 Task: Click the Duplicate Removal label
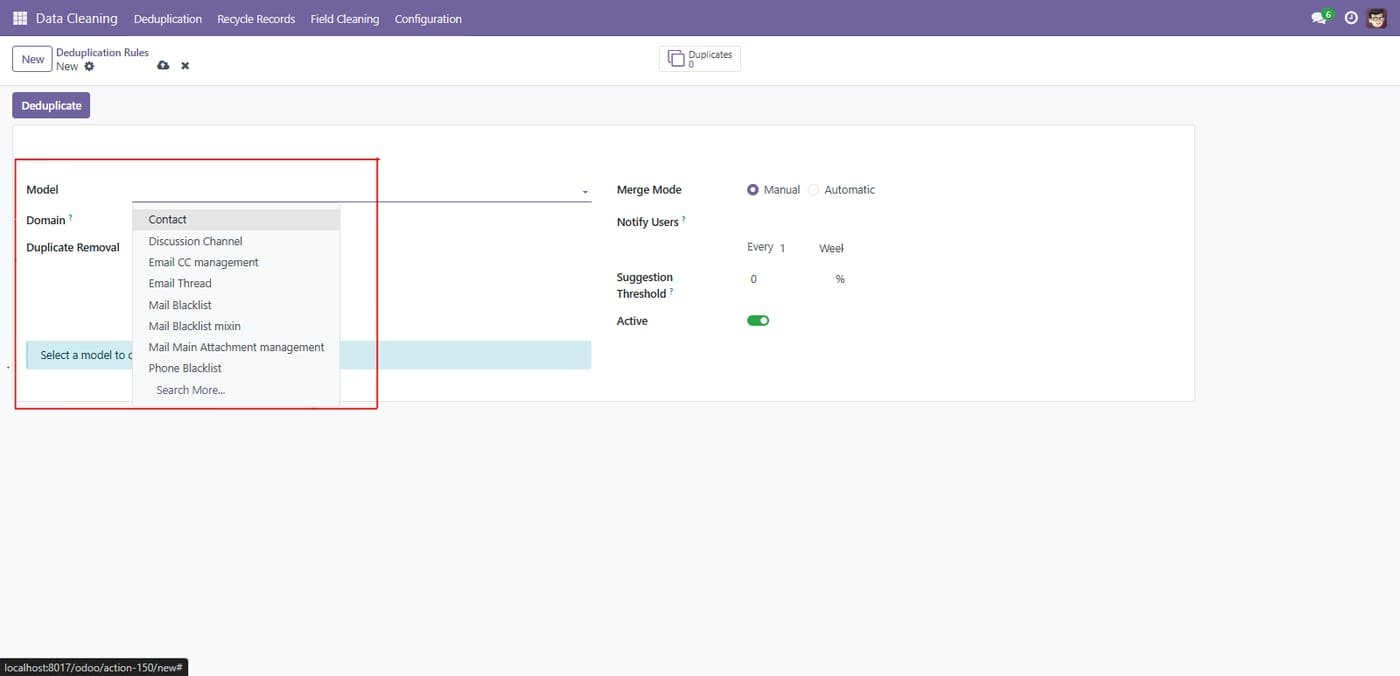coord(73,248)
